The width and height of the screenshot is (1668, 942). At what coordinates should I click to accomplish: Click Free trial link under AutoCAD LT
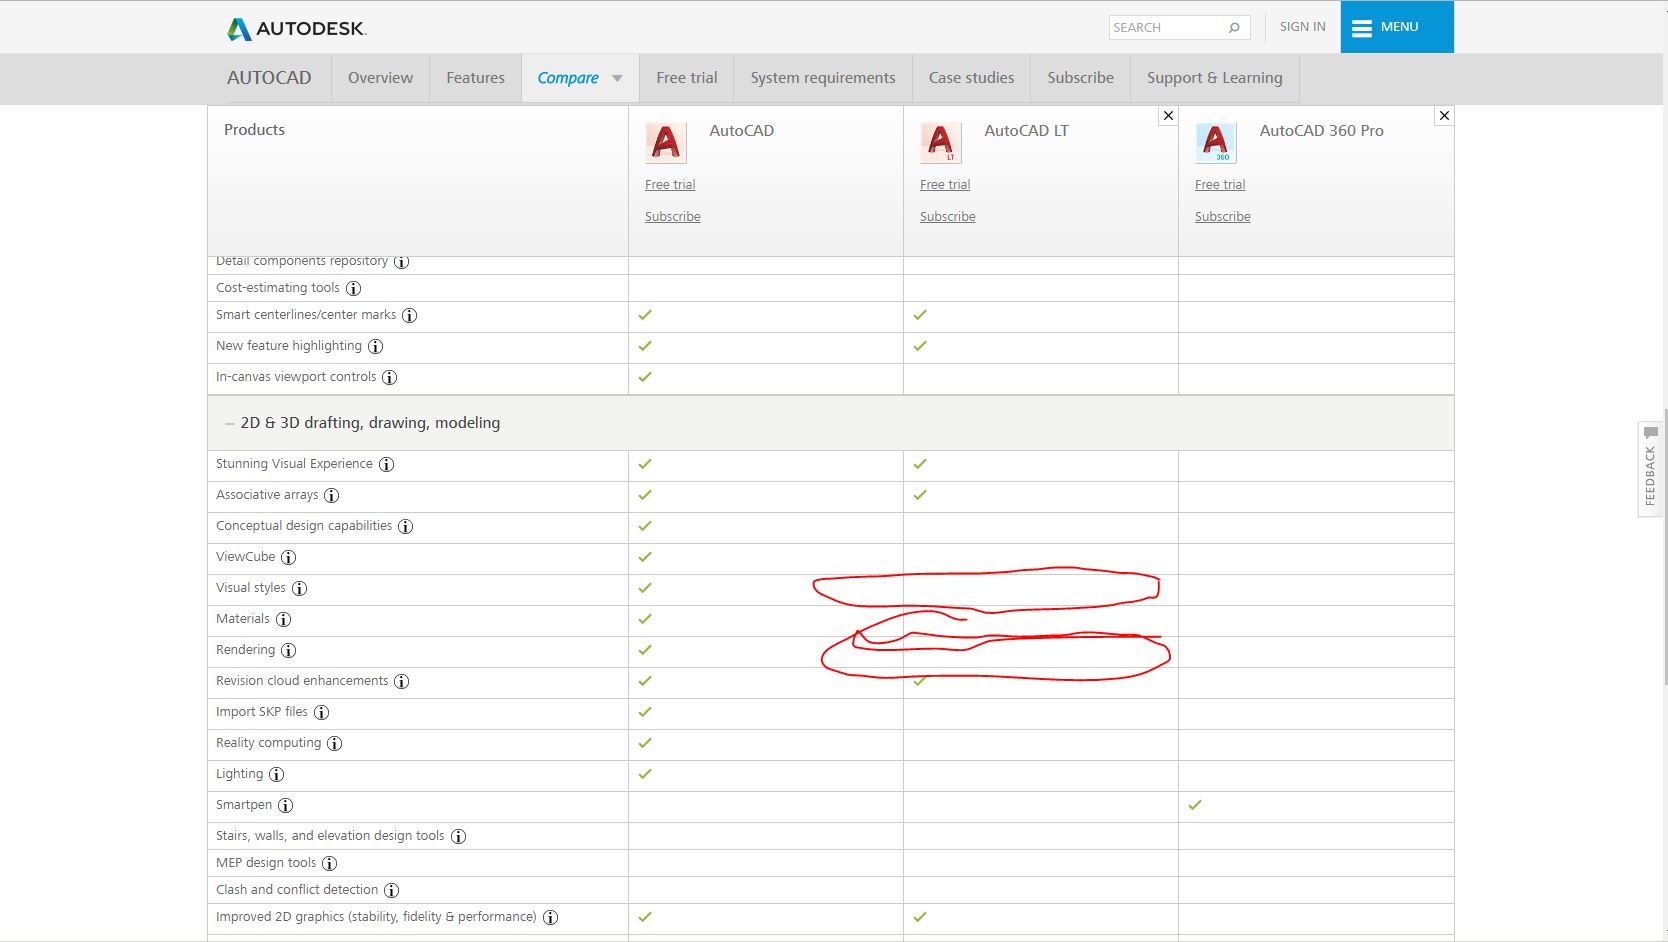(x=945, y=185)
